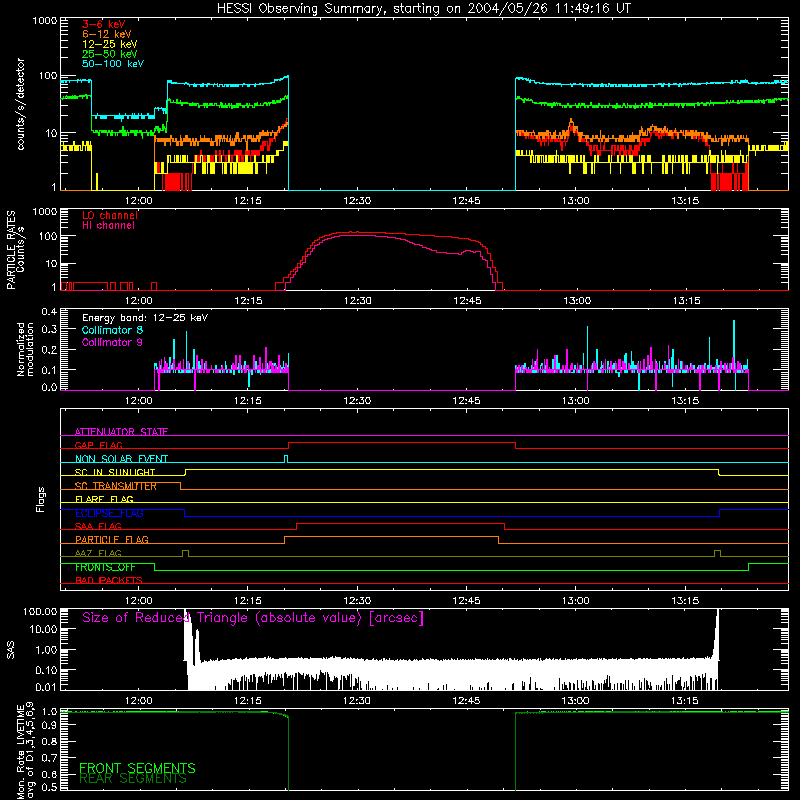The height and width of the screenshot is (800, 800).
Task: Click 12:00 time label under Flags panel
Action: [x=139, y=601]
